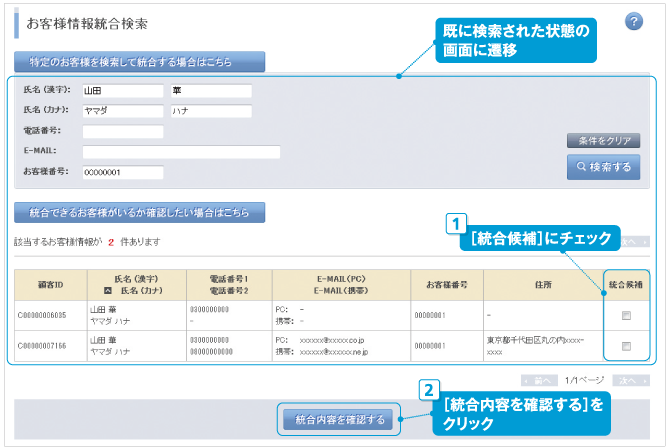The image size is (670, 448).
Task: Click the 条件をクリア button
Action: click(603, 140)
